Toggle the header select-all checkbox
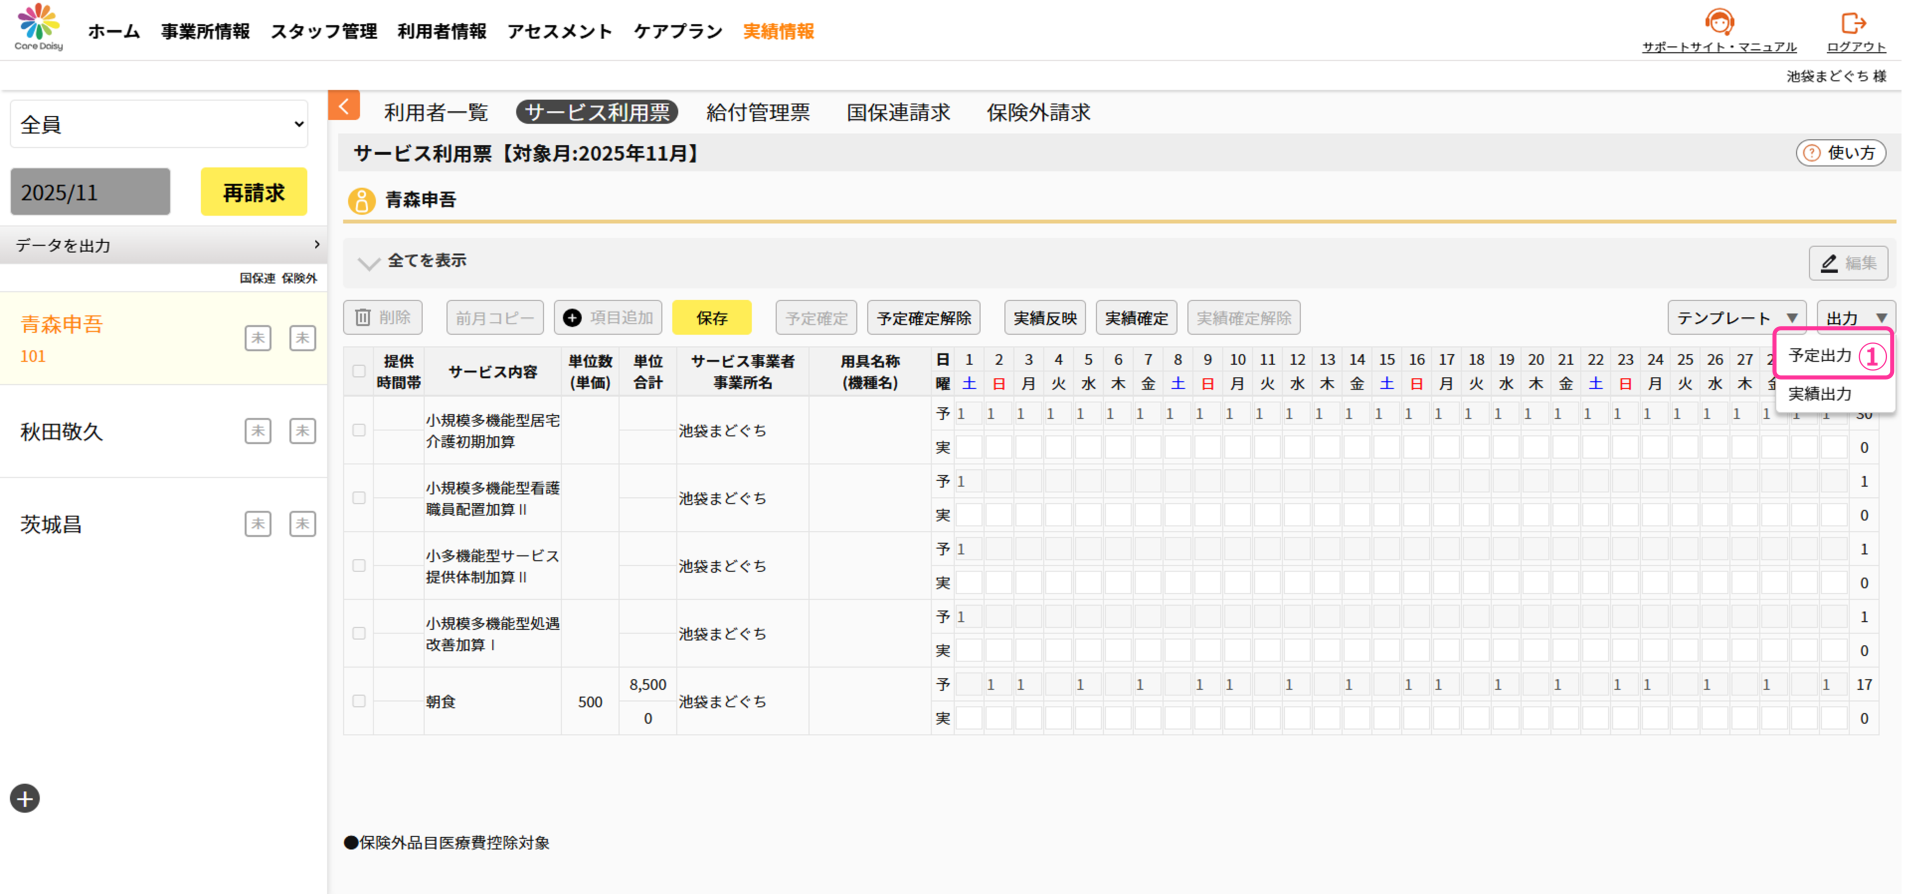Screen dimensions: 1920x894 click(x=359, y=371)
